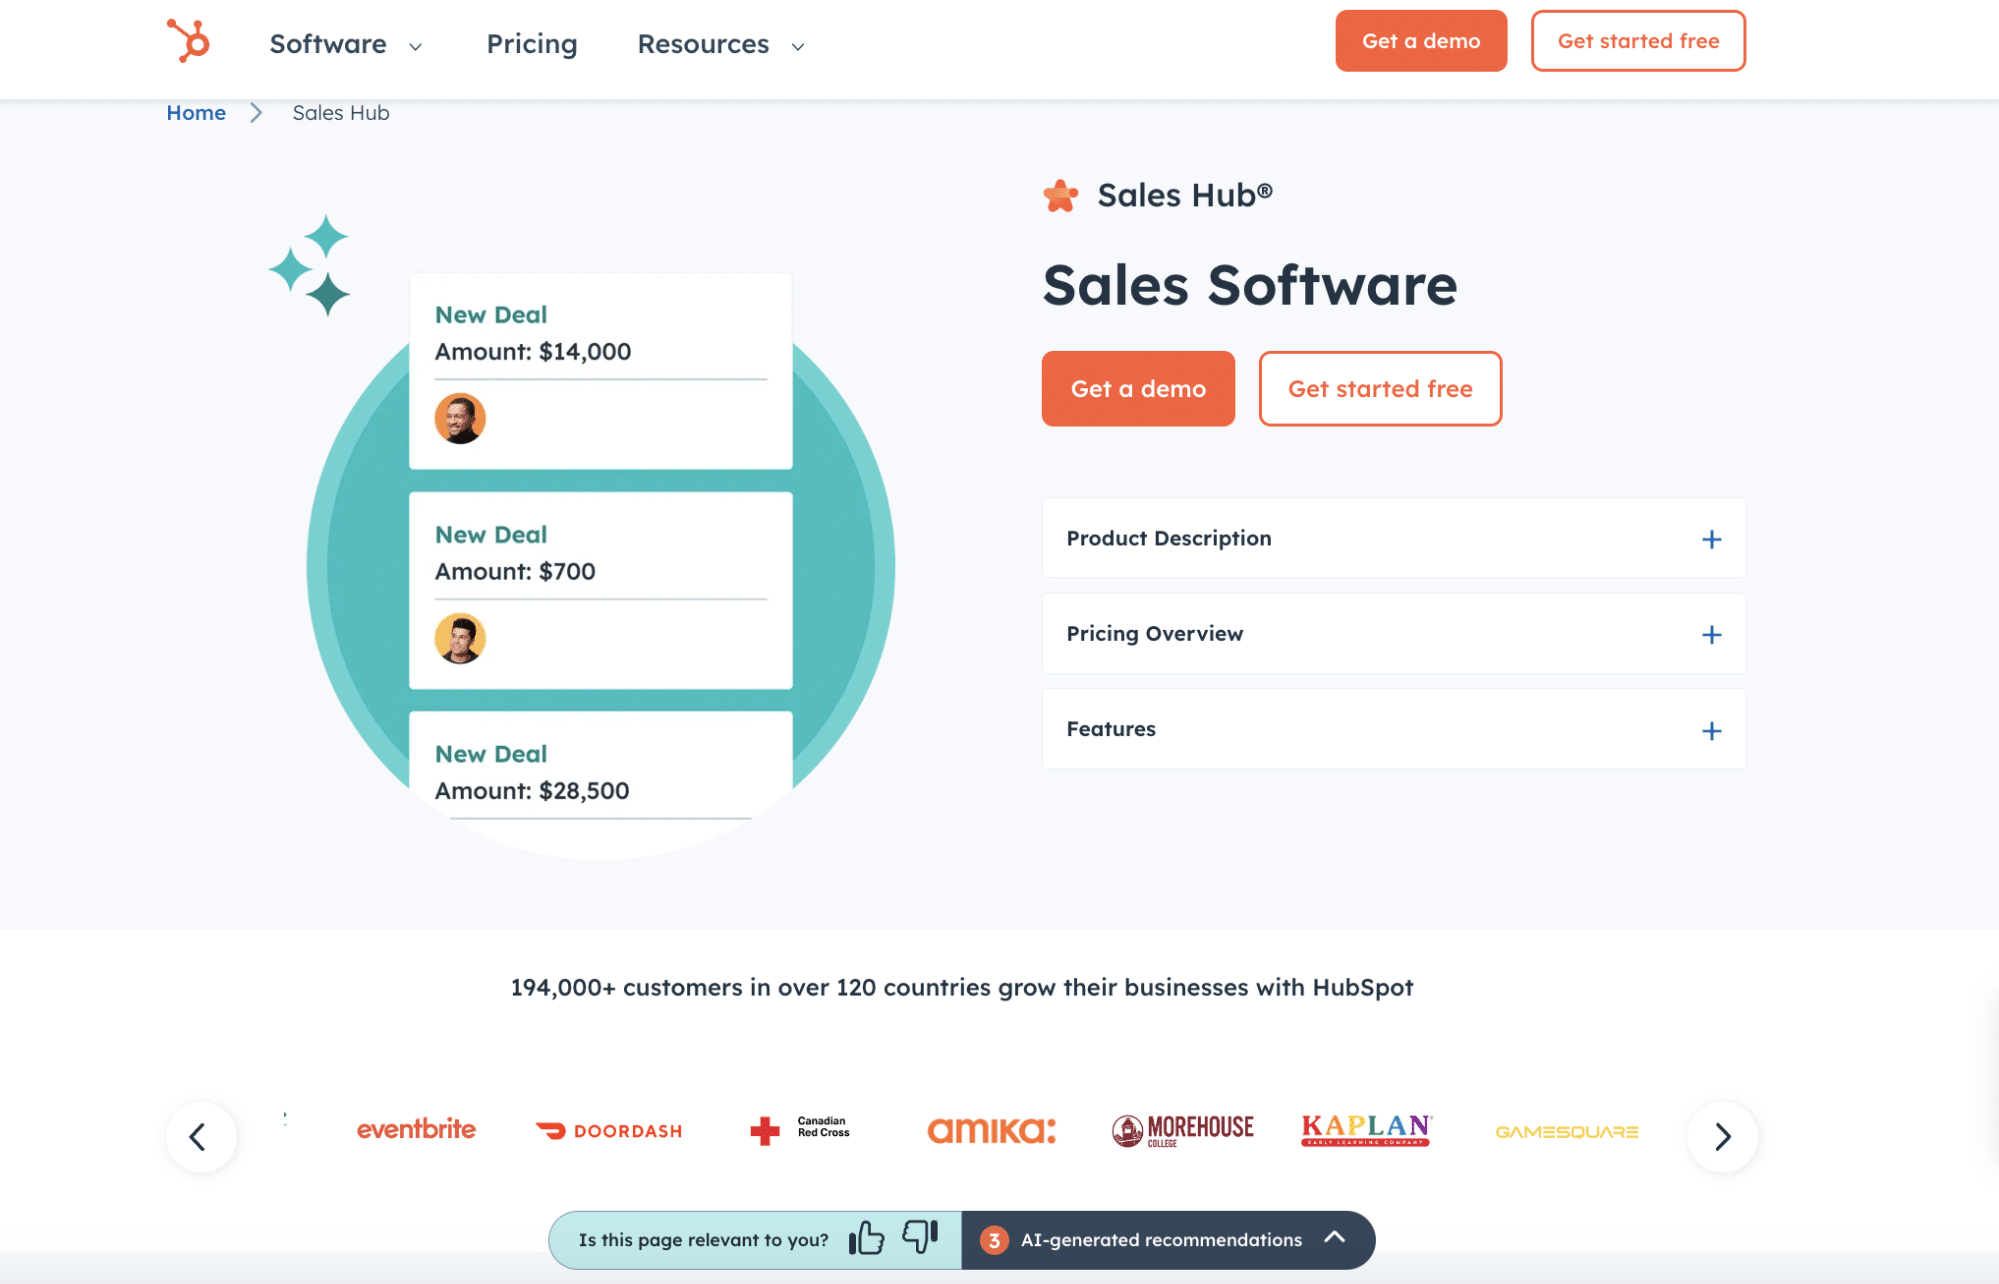Click the Eventbrite logo
This screenshot has width=1999, height=1284.
(416, 1130)
